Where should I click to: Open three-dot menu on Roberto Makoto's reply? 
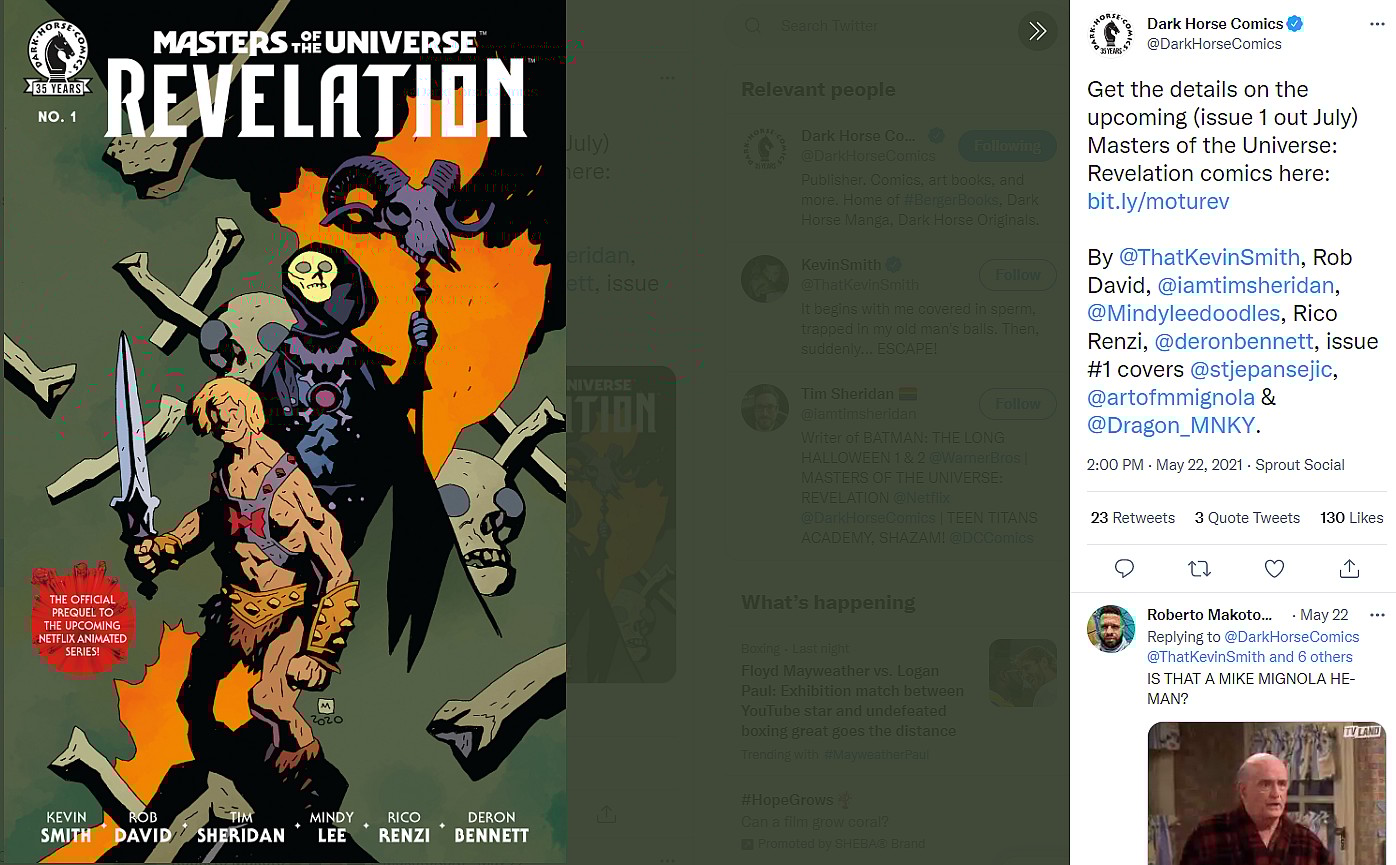tap(1377, 615)
